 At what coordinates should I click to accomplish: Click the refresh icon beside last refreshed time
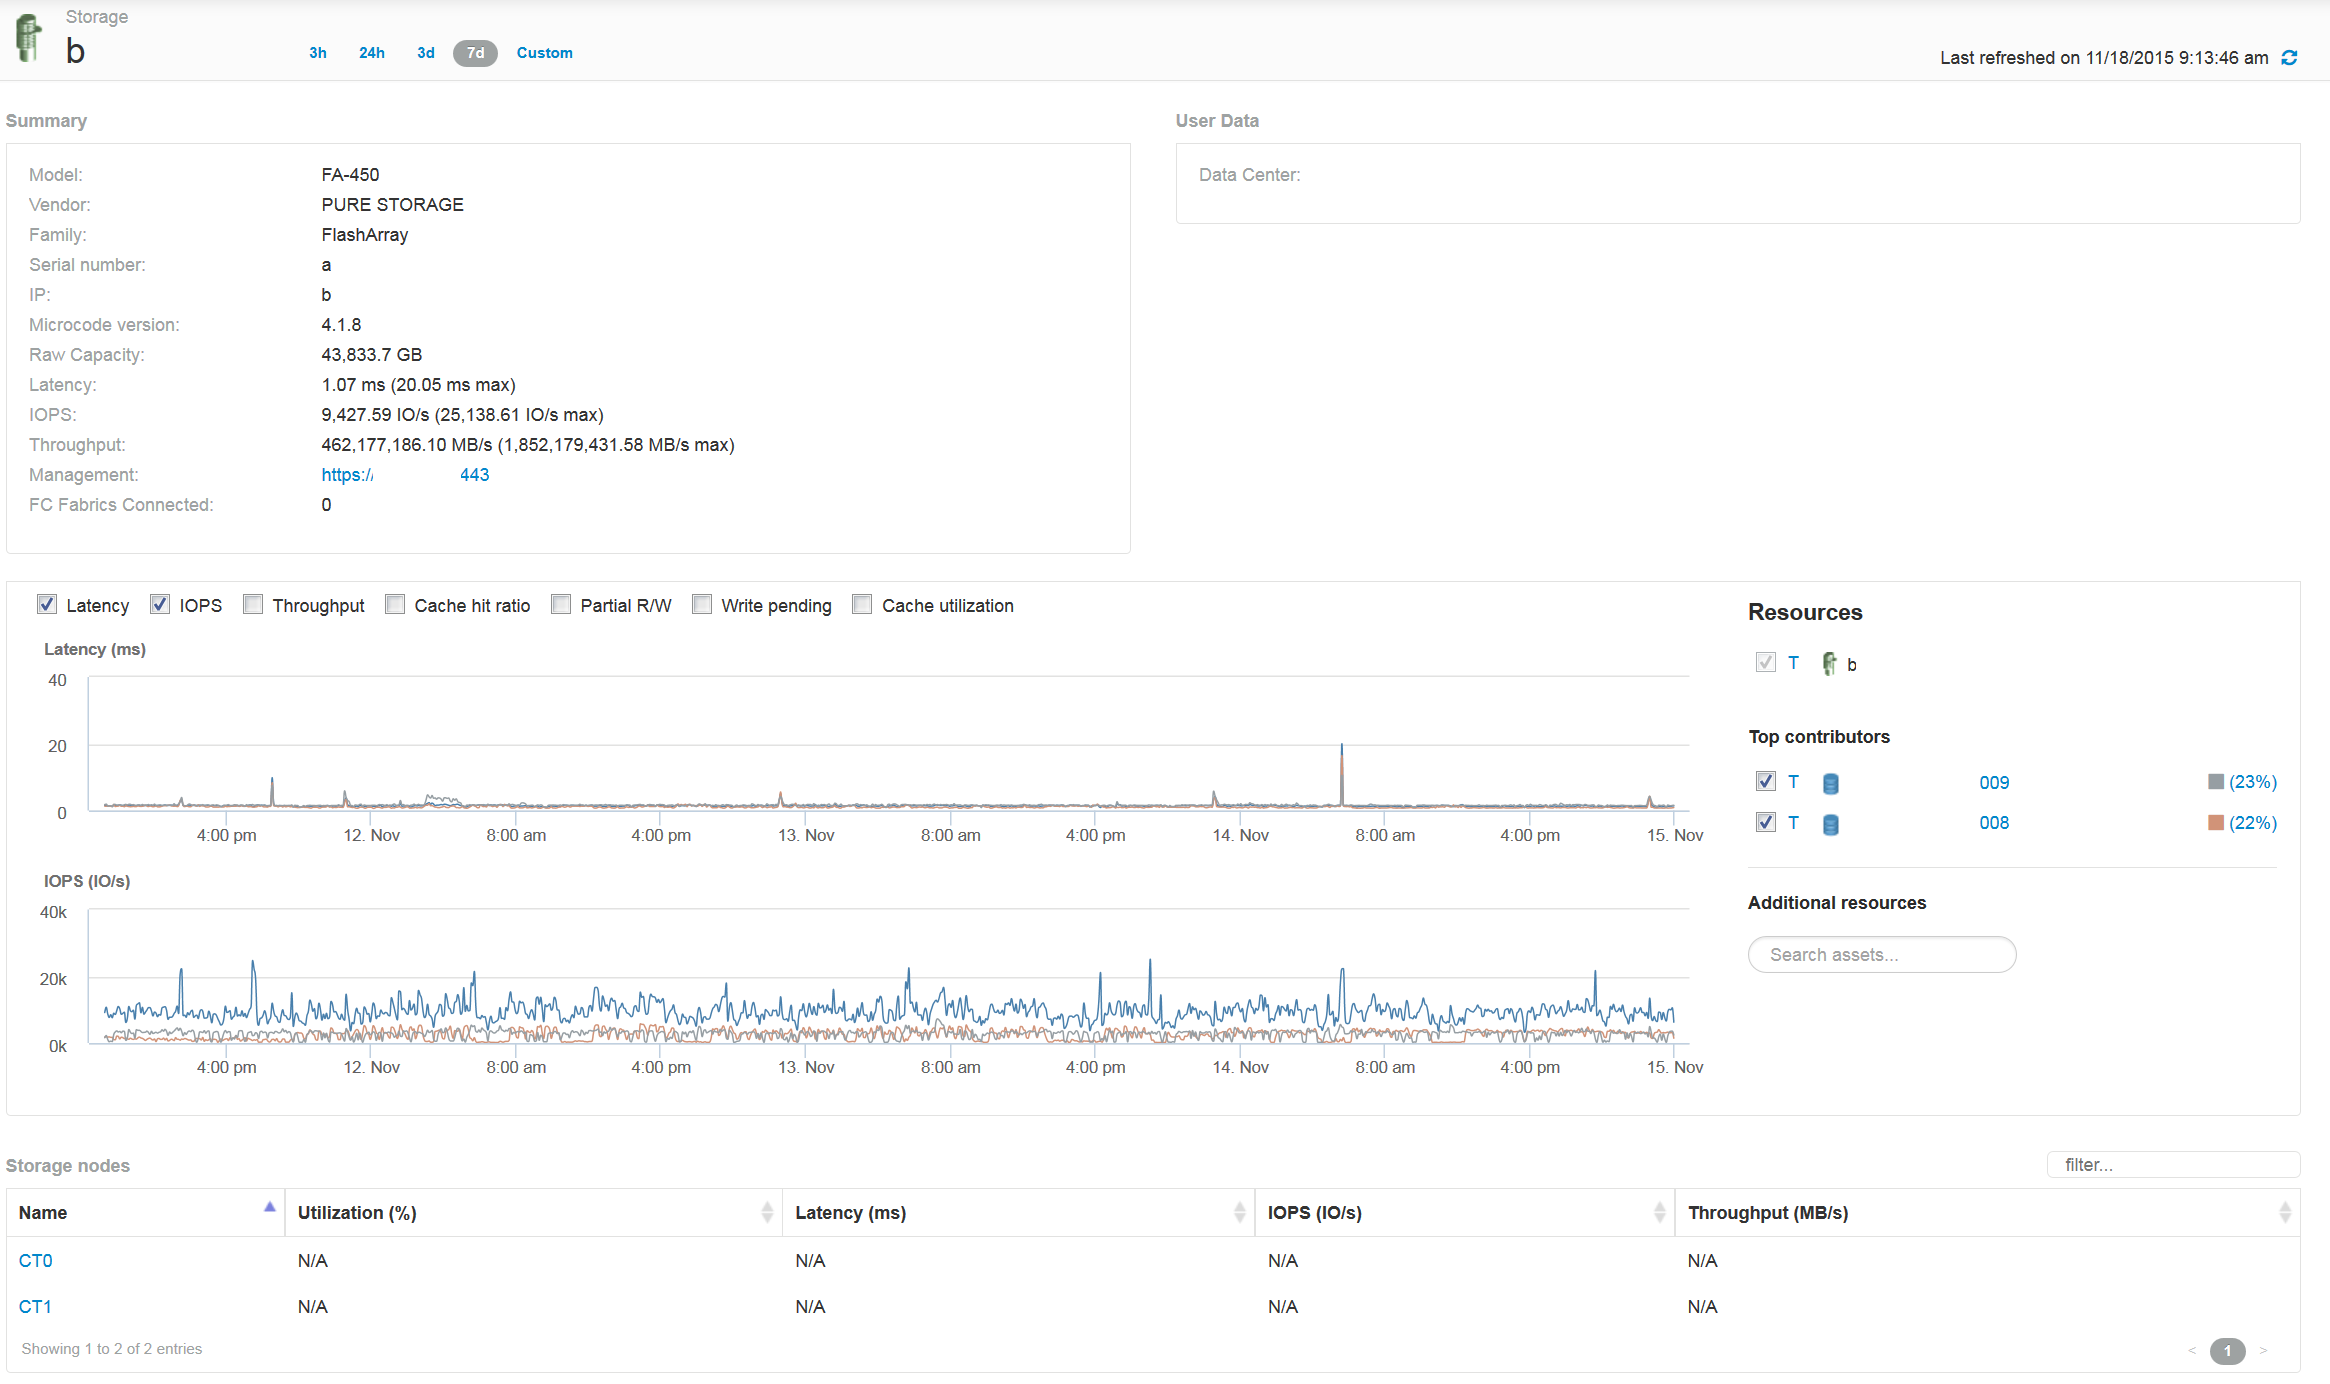click(x=2289, y=58)
